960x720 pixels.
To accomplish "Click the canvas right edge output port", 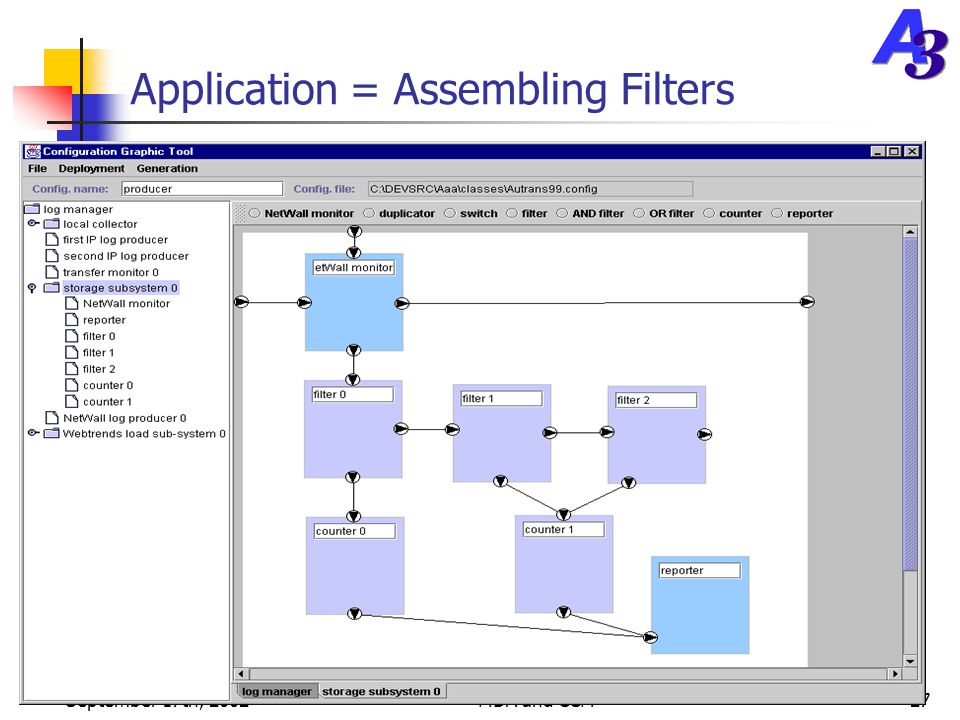I will point(808,302).
